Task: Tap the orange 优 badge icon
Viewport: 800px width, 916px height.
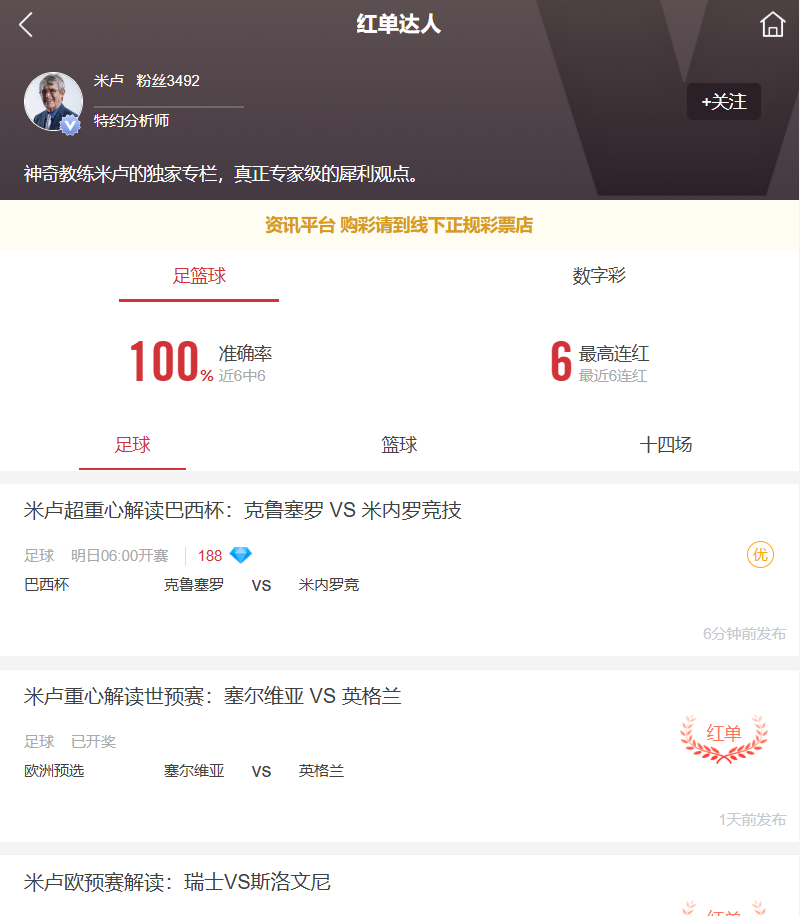Action: (760, 555)
